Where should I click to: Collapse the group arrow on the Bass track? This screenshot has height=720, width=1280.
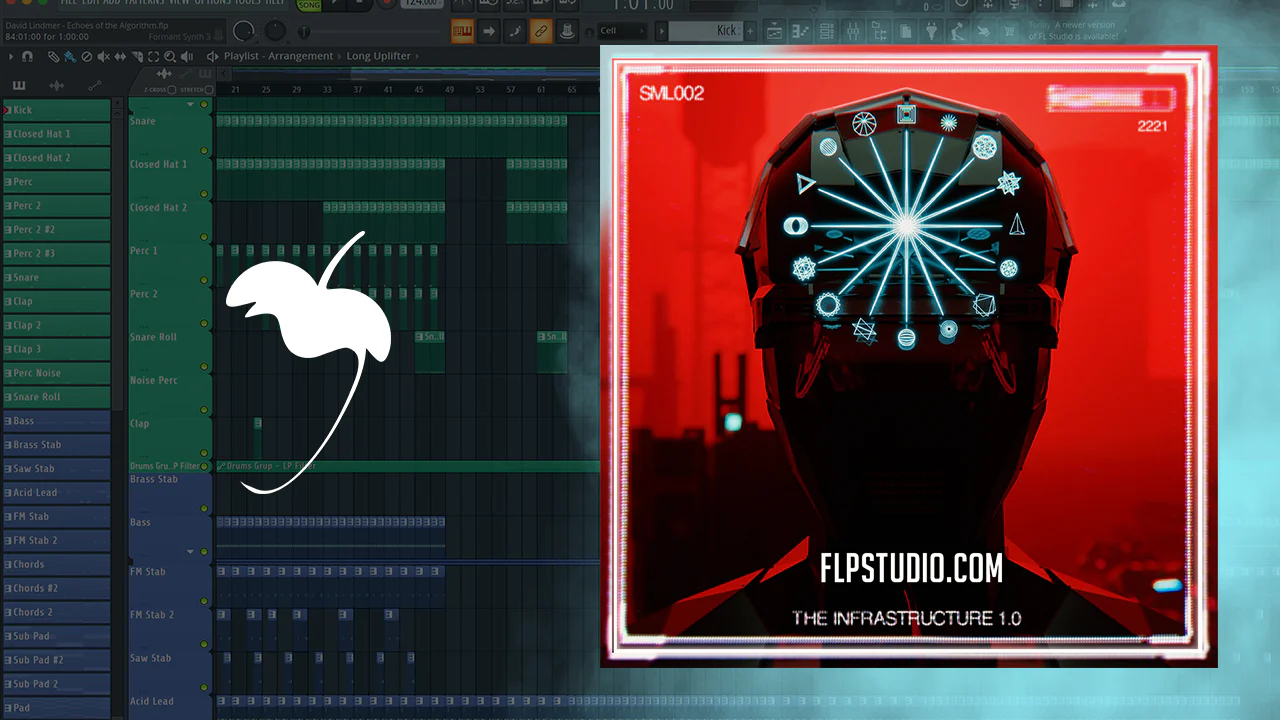(x=190, y=551)
